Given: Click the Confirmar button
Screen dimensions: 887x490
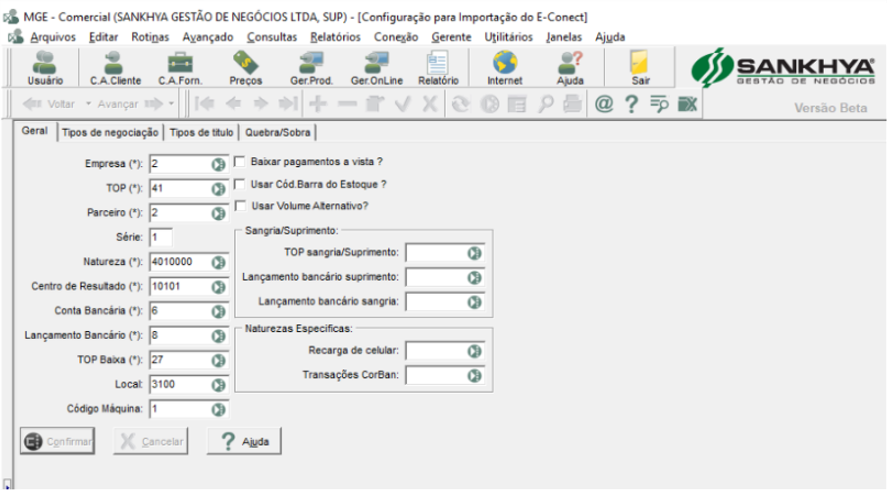Looking at the screenshot, I should [x=57, y=441].
